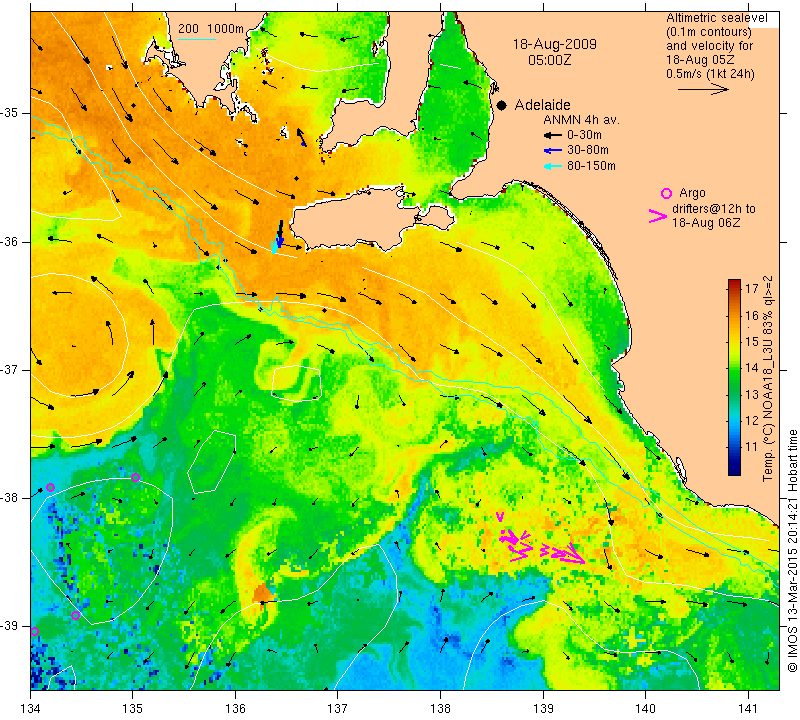Click the 11 value on color bar

tap(752, 446)
